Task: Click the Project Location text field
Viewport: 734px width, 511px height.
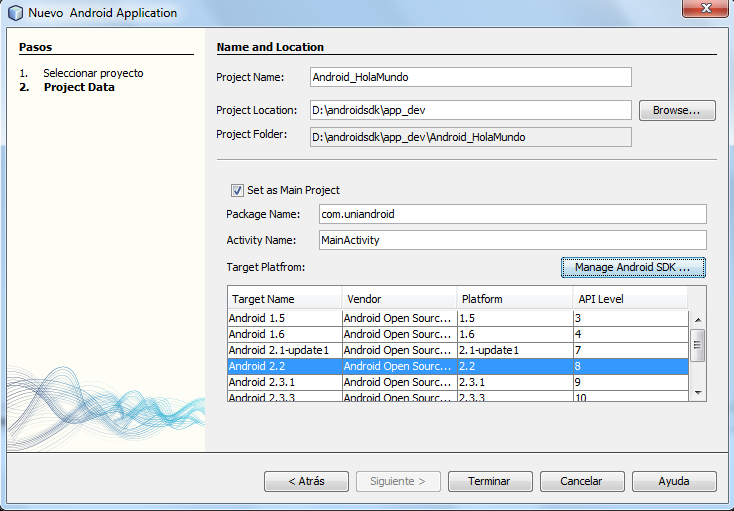Action: coord(471,110)
